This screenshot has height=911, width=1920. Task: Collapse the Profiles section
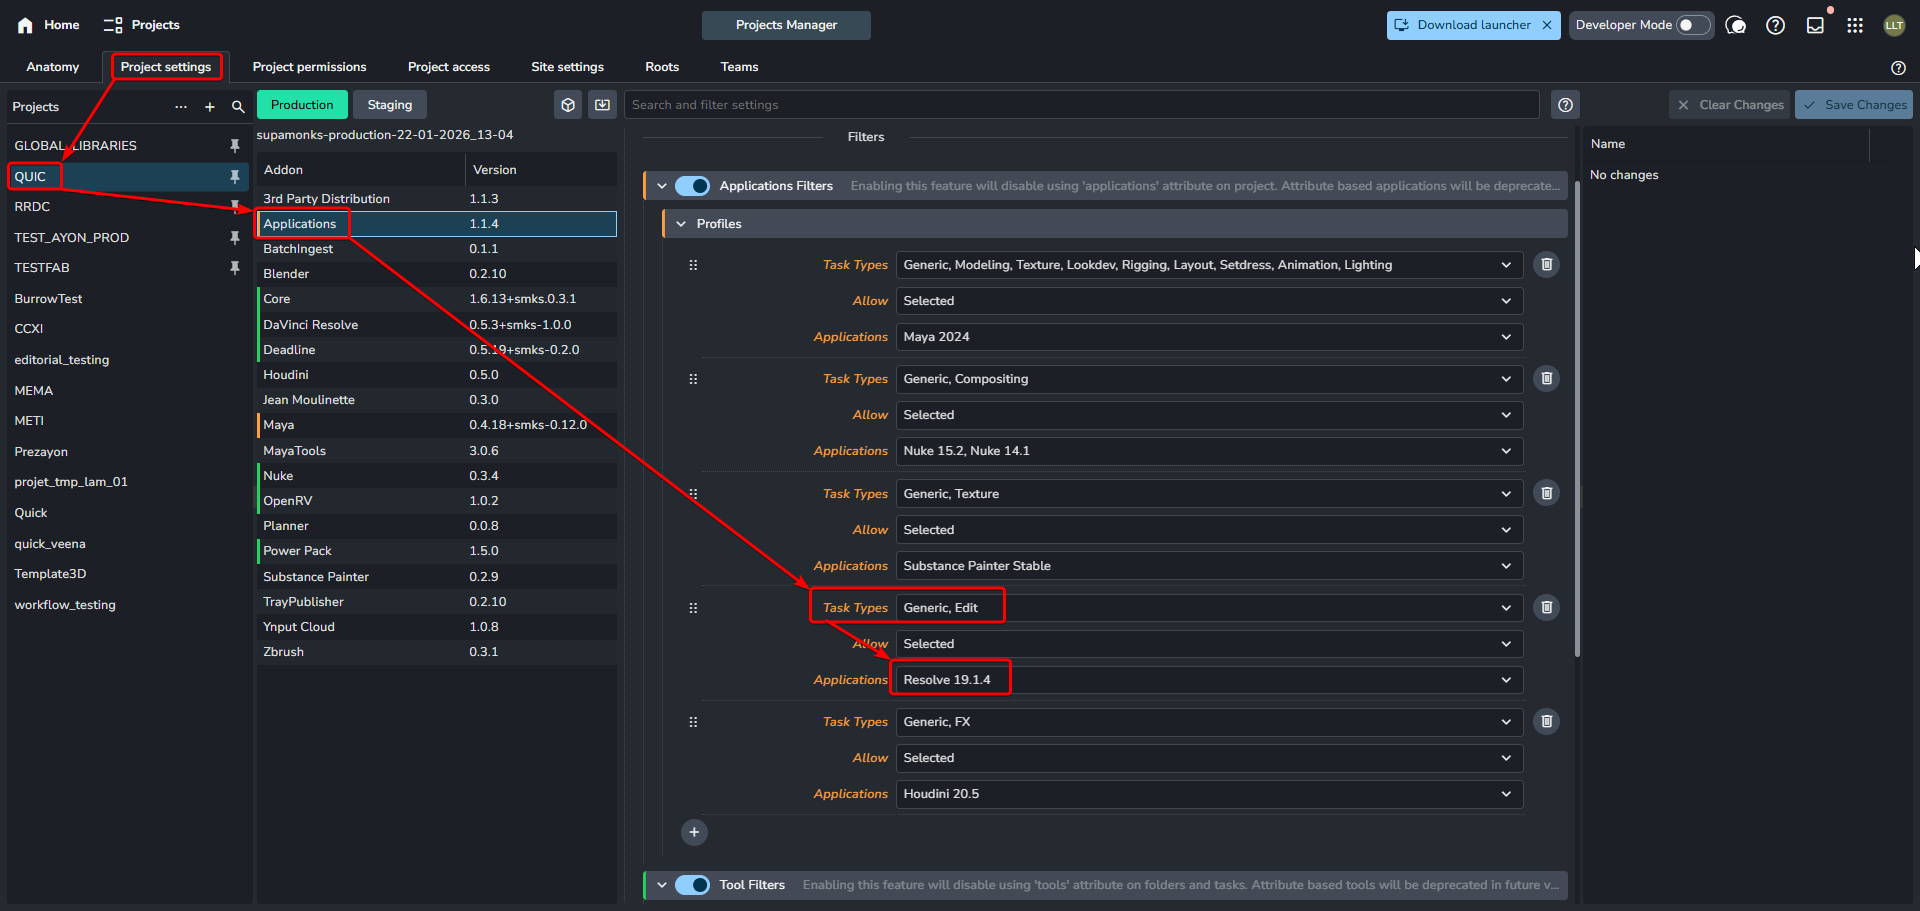pos(682,224)
